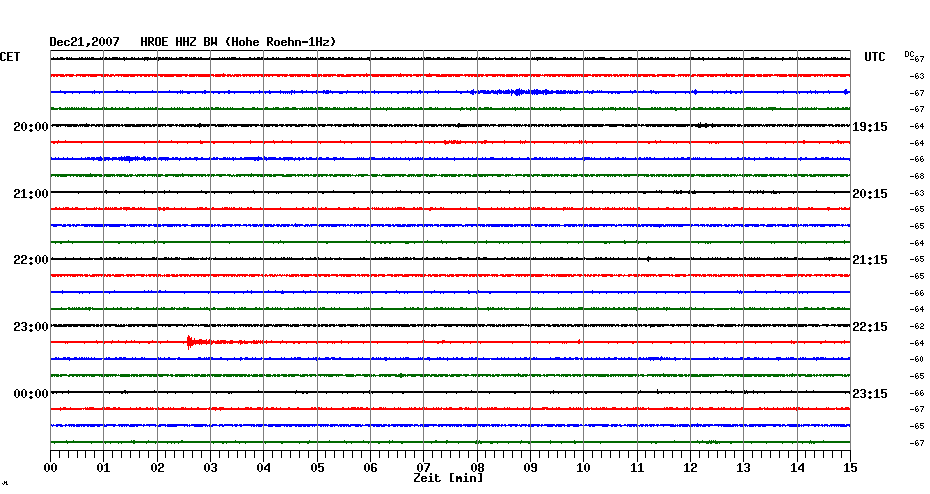The width and height of the screenshot is (930, 494).
Task: Pick minute label '03' on the time axis
Action: tap(211, 468)
